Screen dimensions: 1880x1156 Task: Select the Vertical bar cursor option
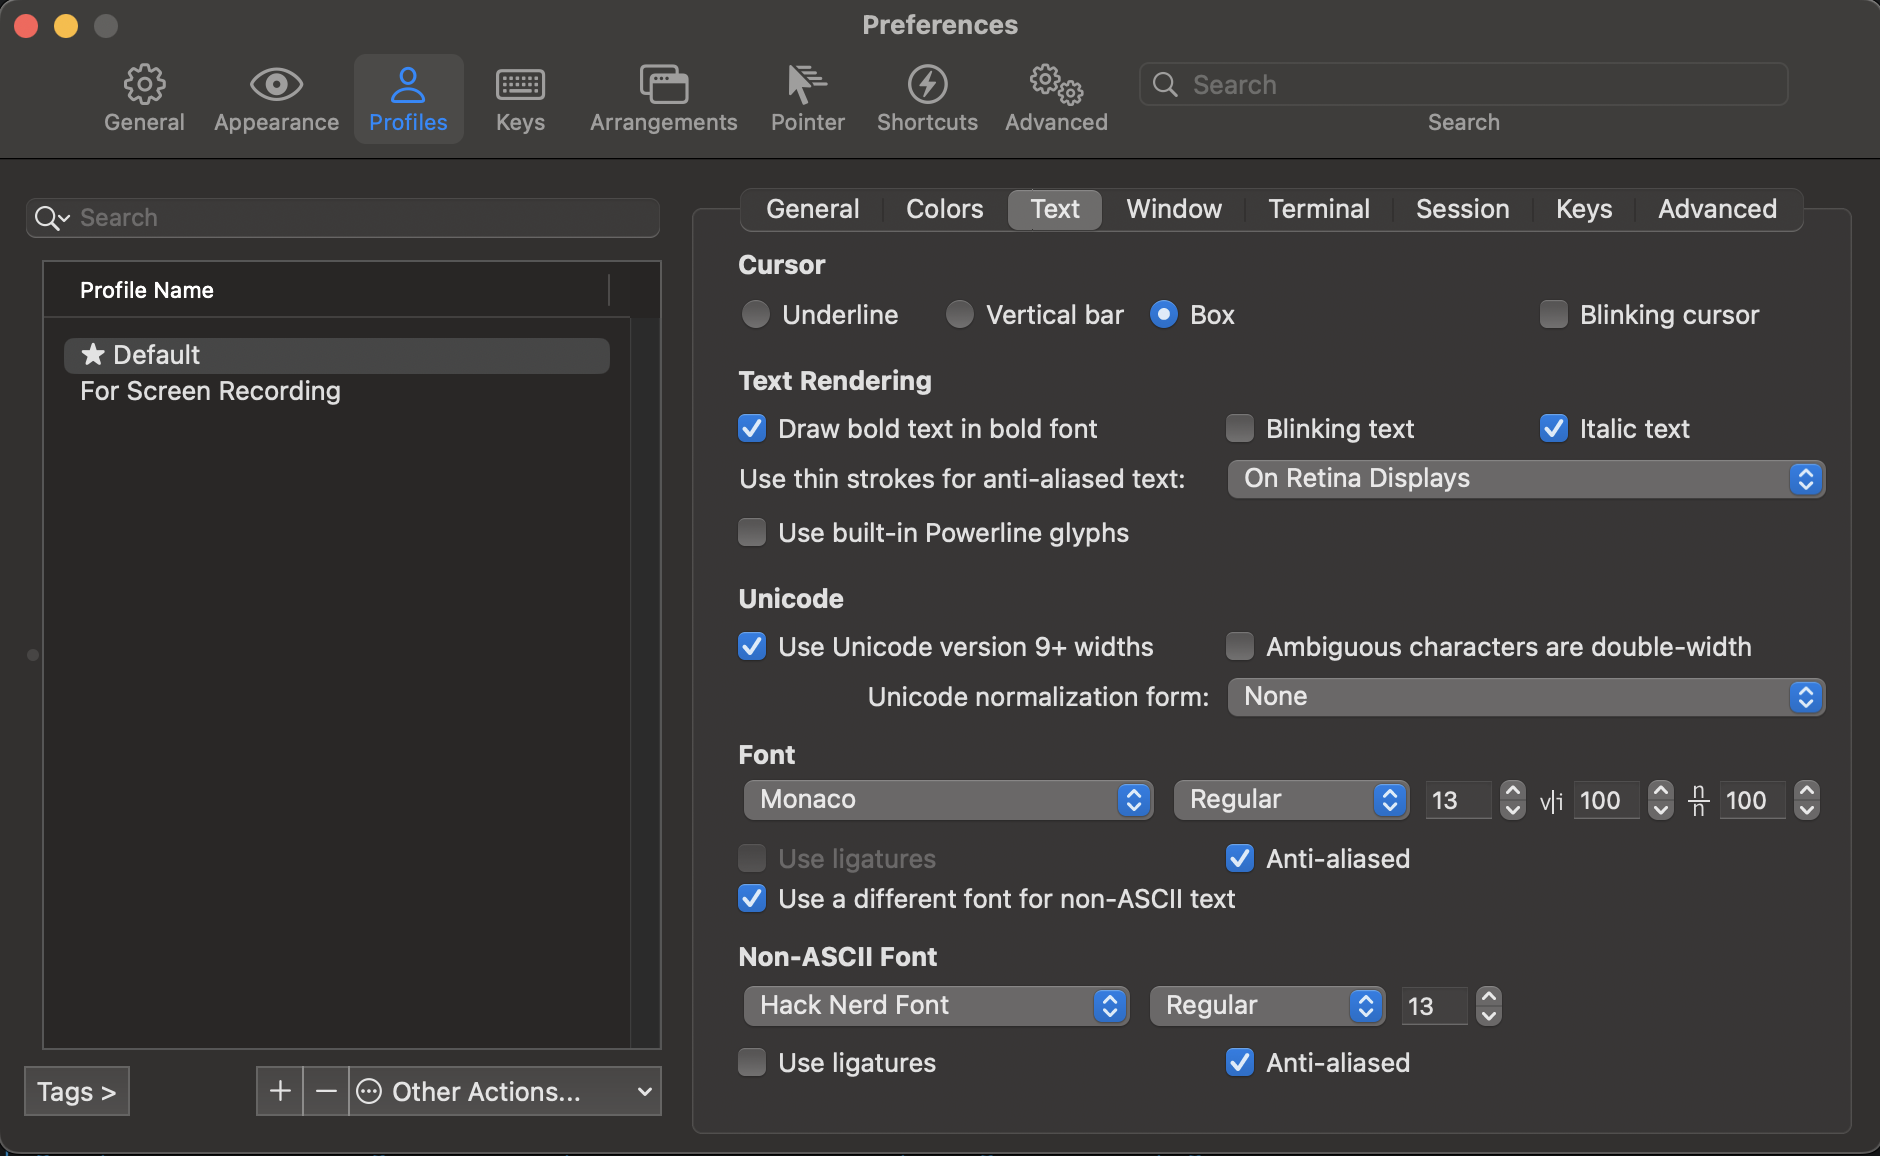tap(960, 314)
